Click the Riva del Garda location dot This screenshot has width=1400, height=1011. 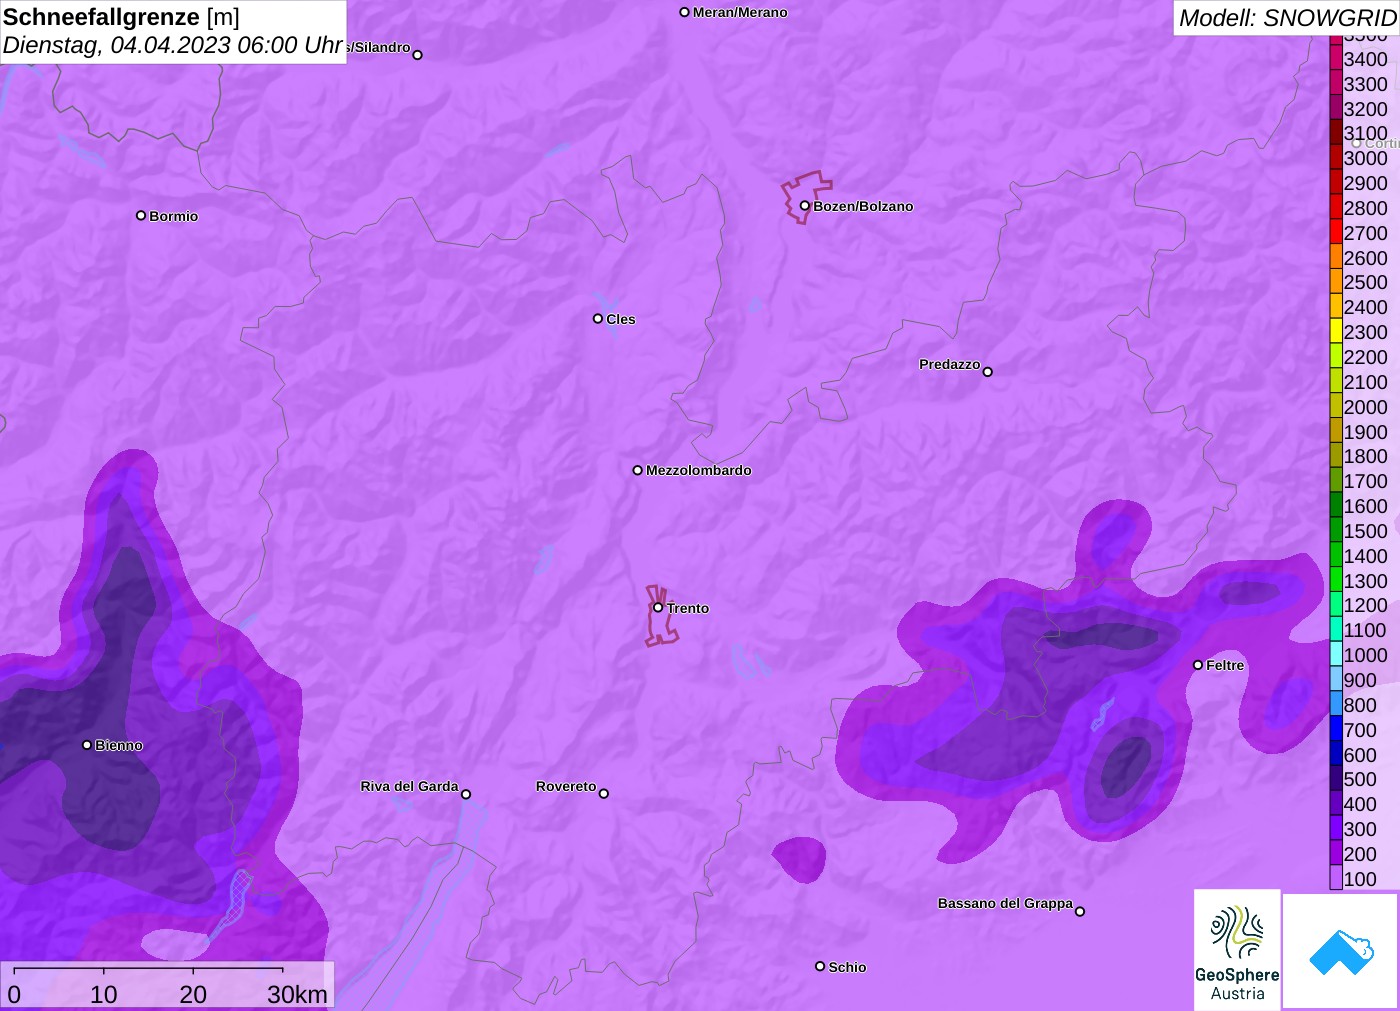pos(466,794)
